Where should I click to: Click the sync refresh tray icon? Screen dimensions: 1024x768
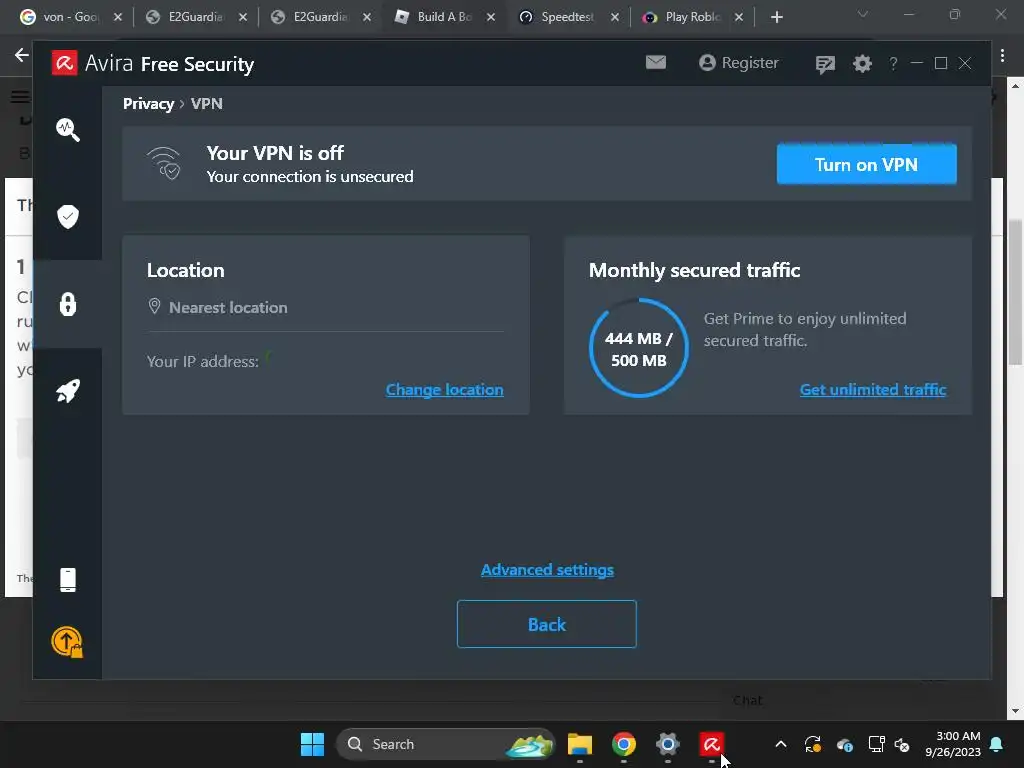(x=812, y=744)
